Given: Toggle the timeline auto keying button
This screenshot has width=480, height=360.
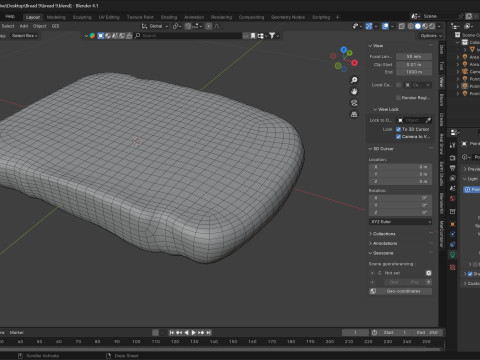Looking at the screenshot, I should pos(155,332).
